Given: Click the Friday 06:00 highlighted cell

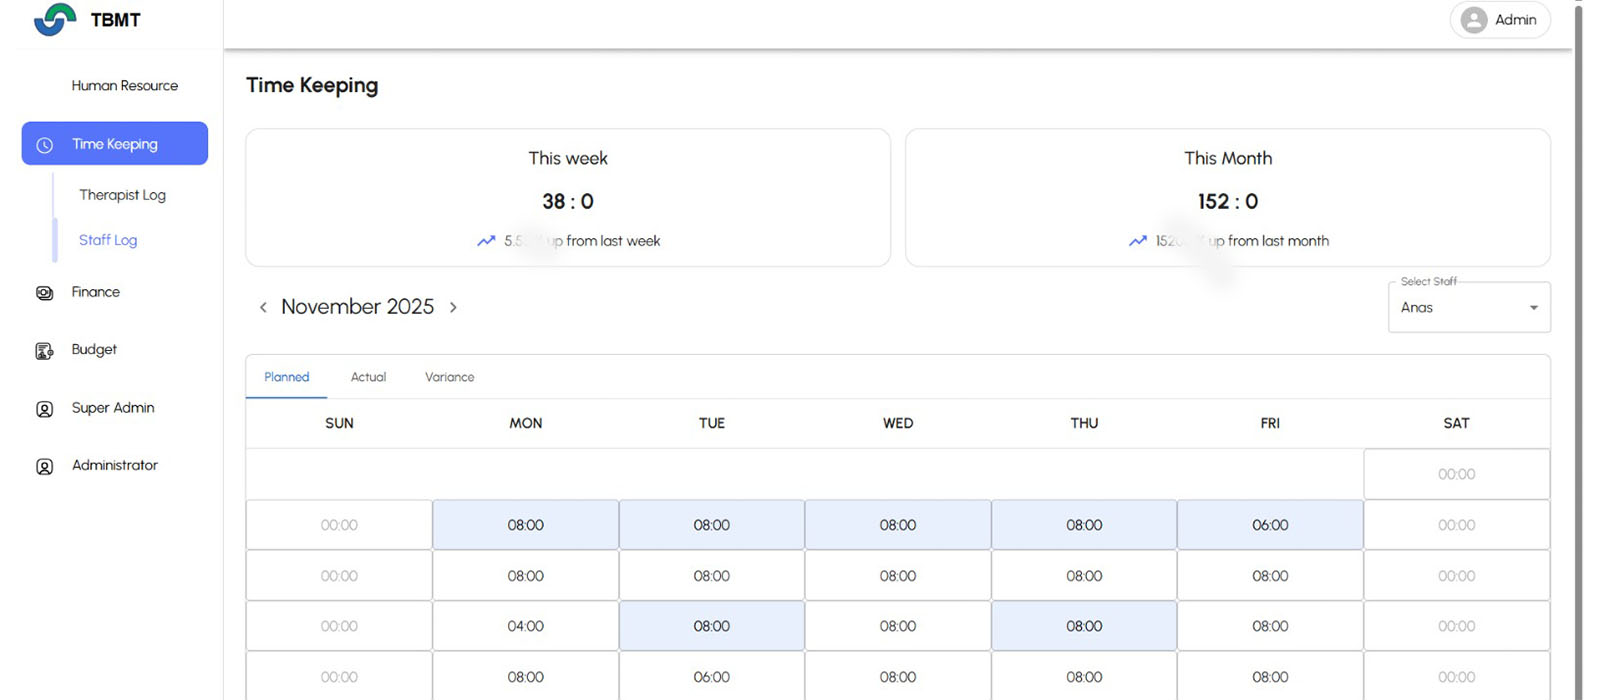Looking at the screenshot, I should click(x=1270, y=525).
